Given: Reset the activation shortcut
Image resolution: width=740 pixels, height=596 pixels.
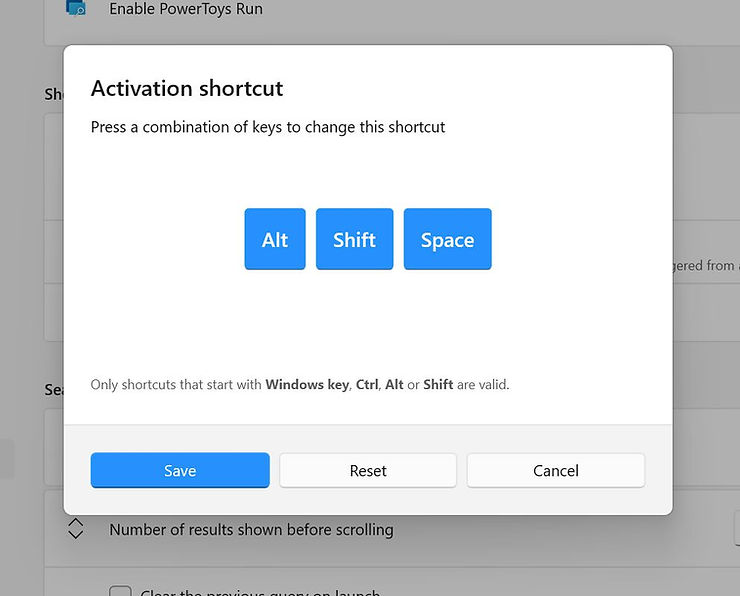Looking at the screenshot, I should [368, 470].
